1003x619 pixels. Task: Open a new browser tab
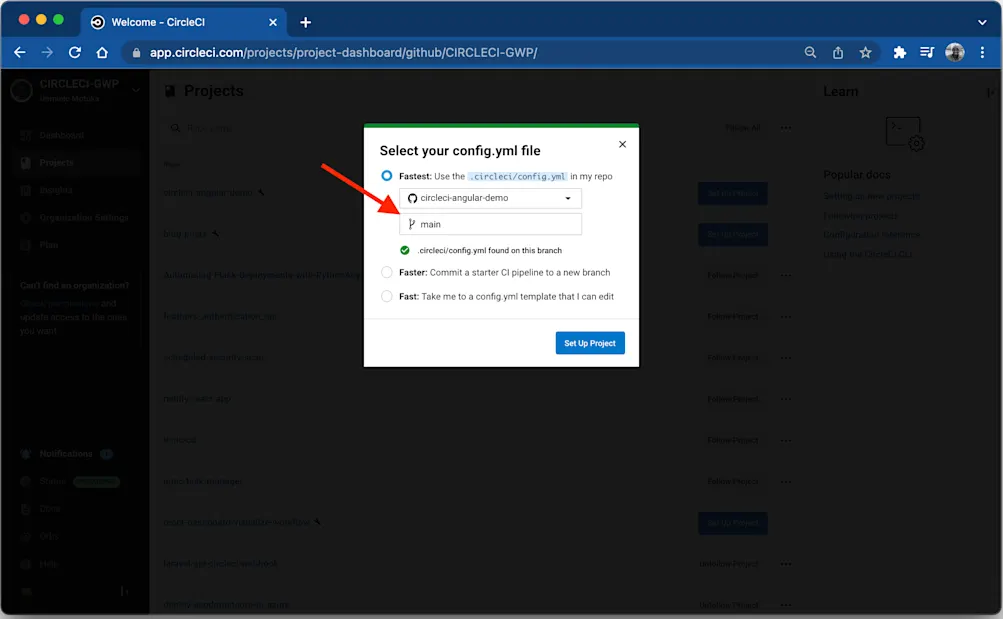click(306, 22)
